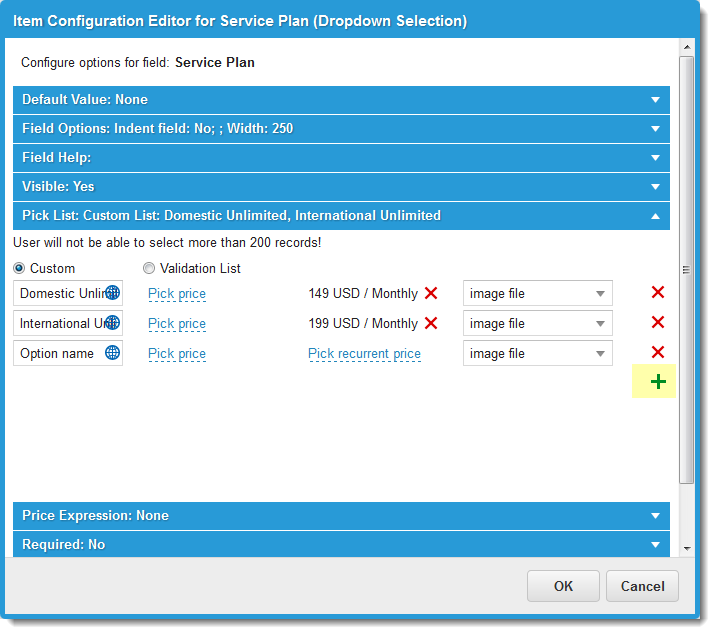
Task: Open image file dropdown for International Unlimited
Action: (537, 324)
